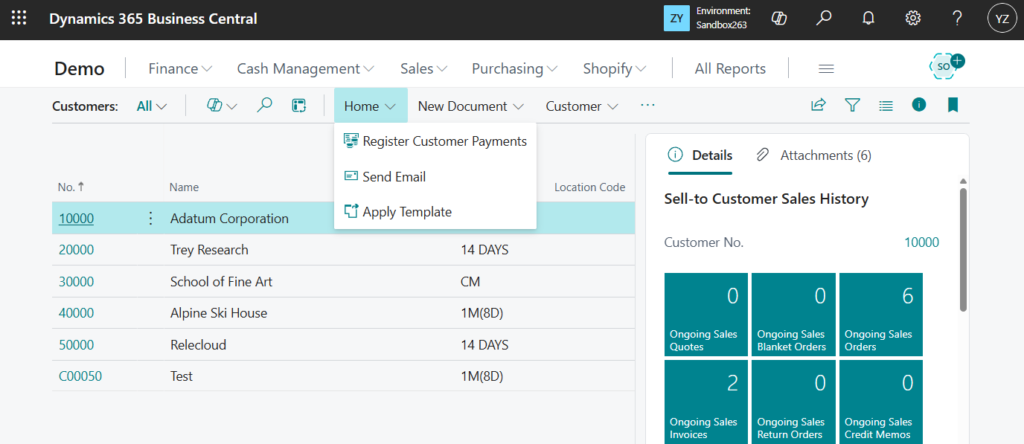Expand the New Document dropdown

470,106
